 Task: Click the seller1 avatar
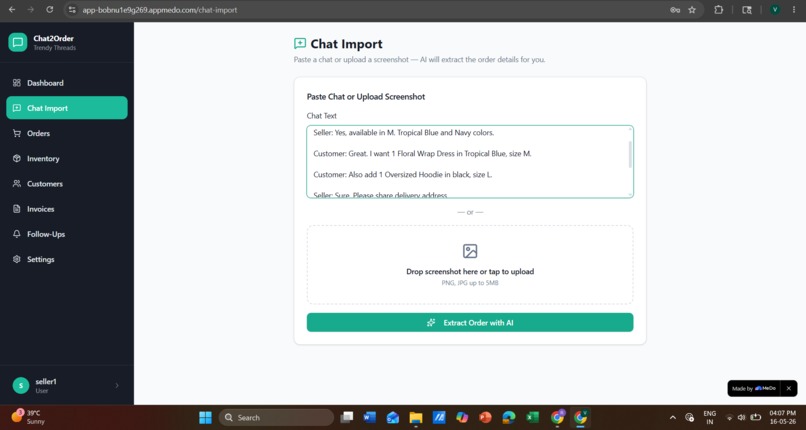pos(21,385)
